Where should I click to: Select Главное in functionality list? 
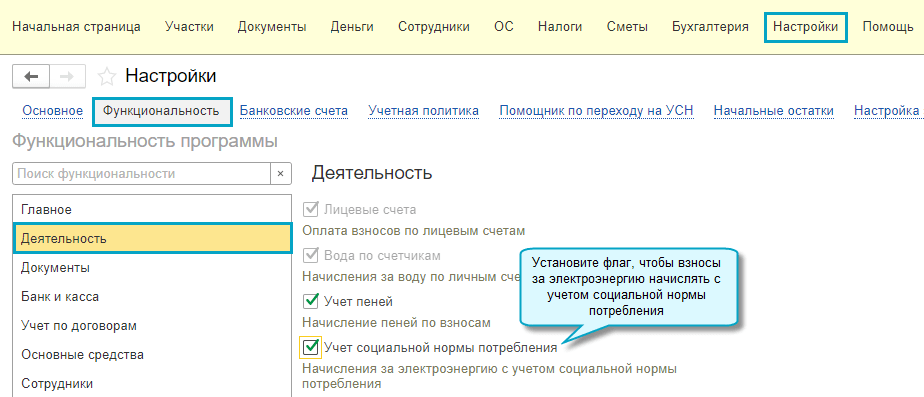tap(152, 209)
